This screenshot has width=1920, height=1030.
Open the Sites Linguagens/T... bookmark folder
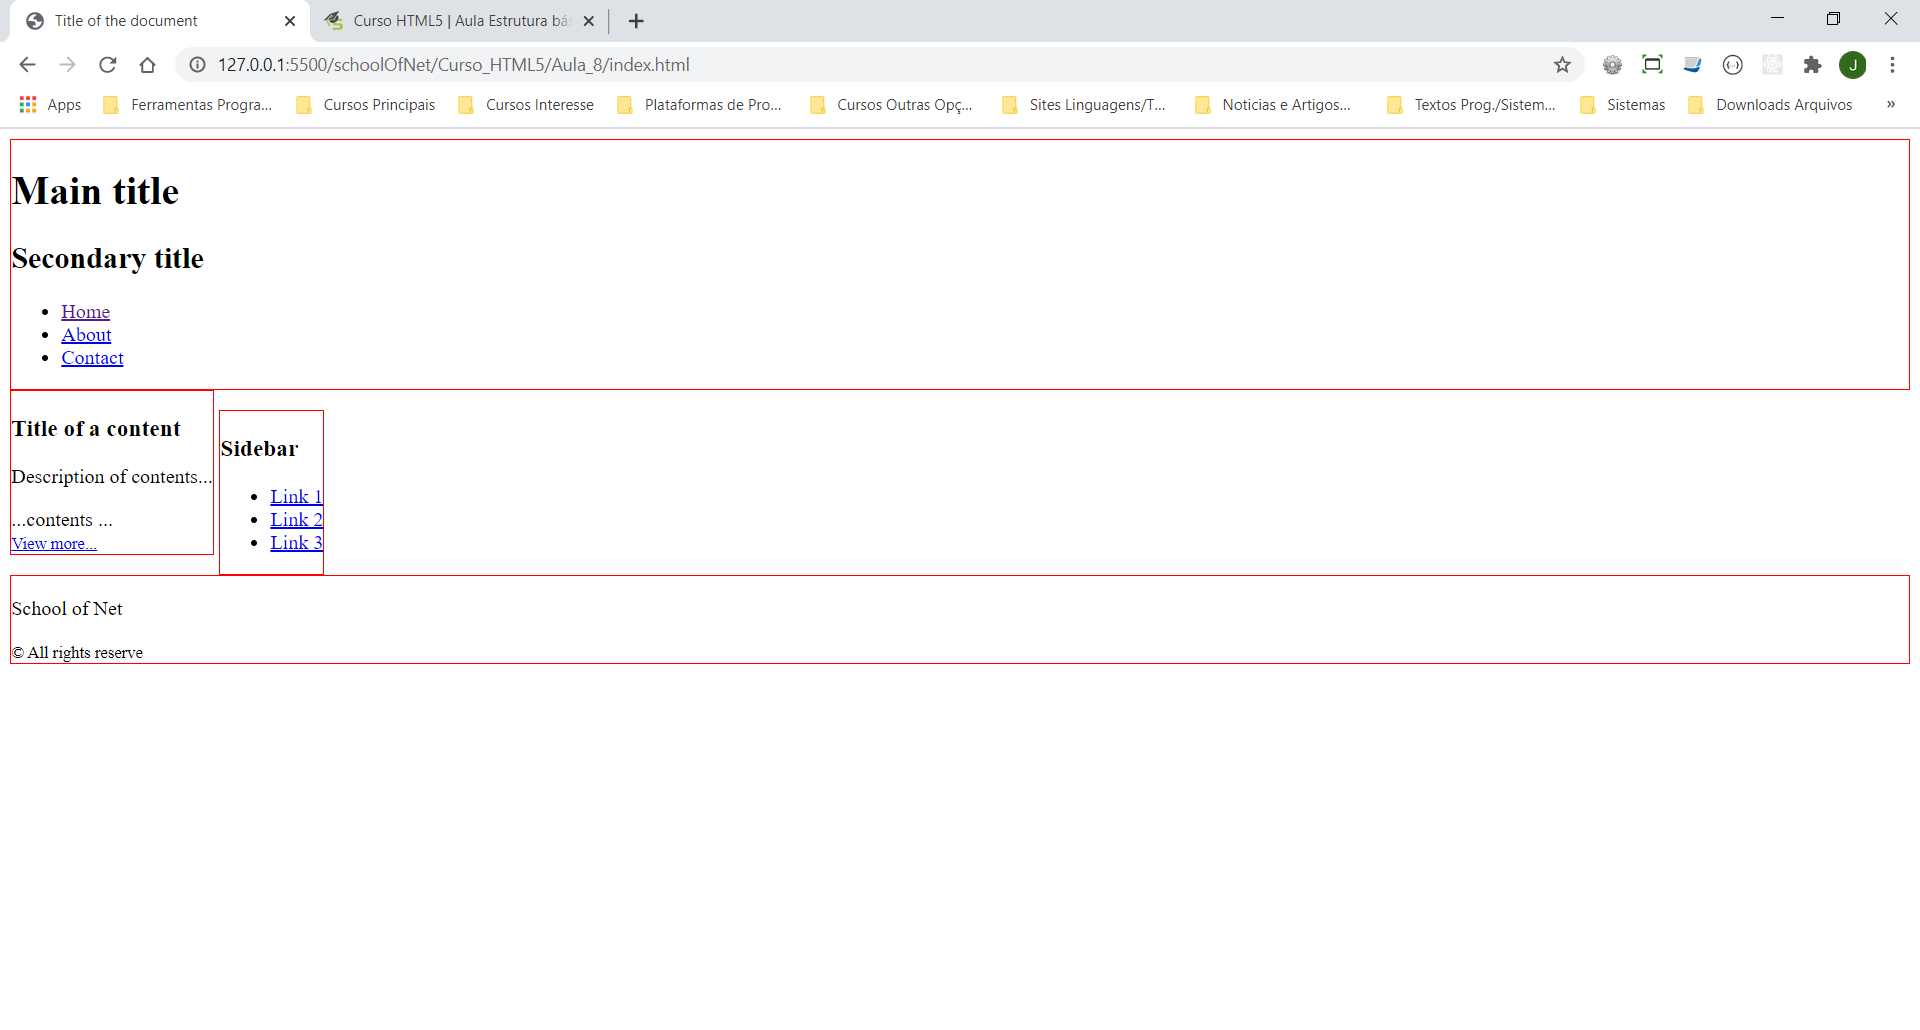point(1084,105)
